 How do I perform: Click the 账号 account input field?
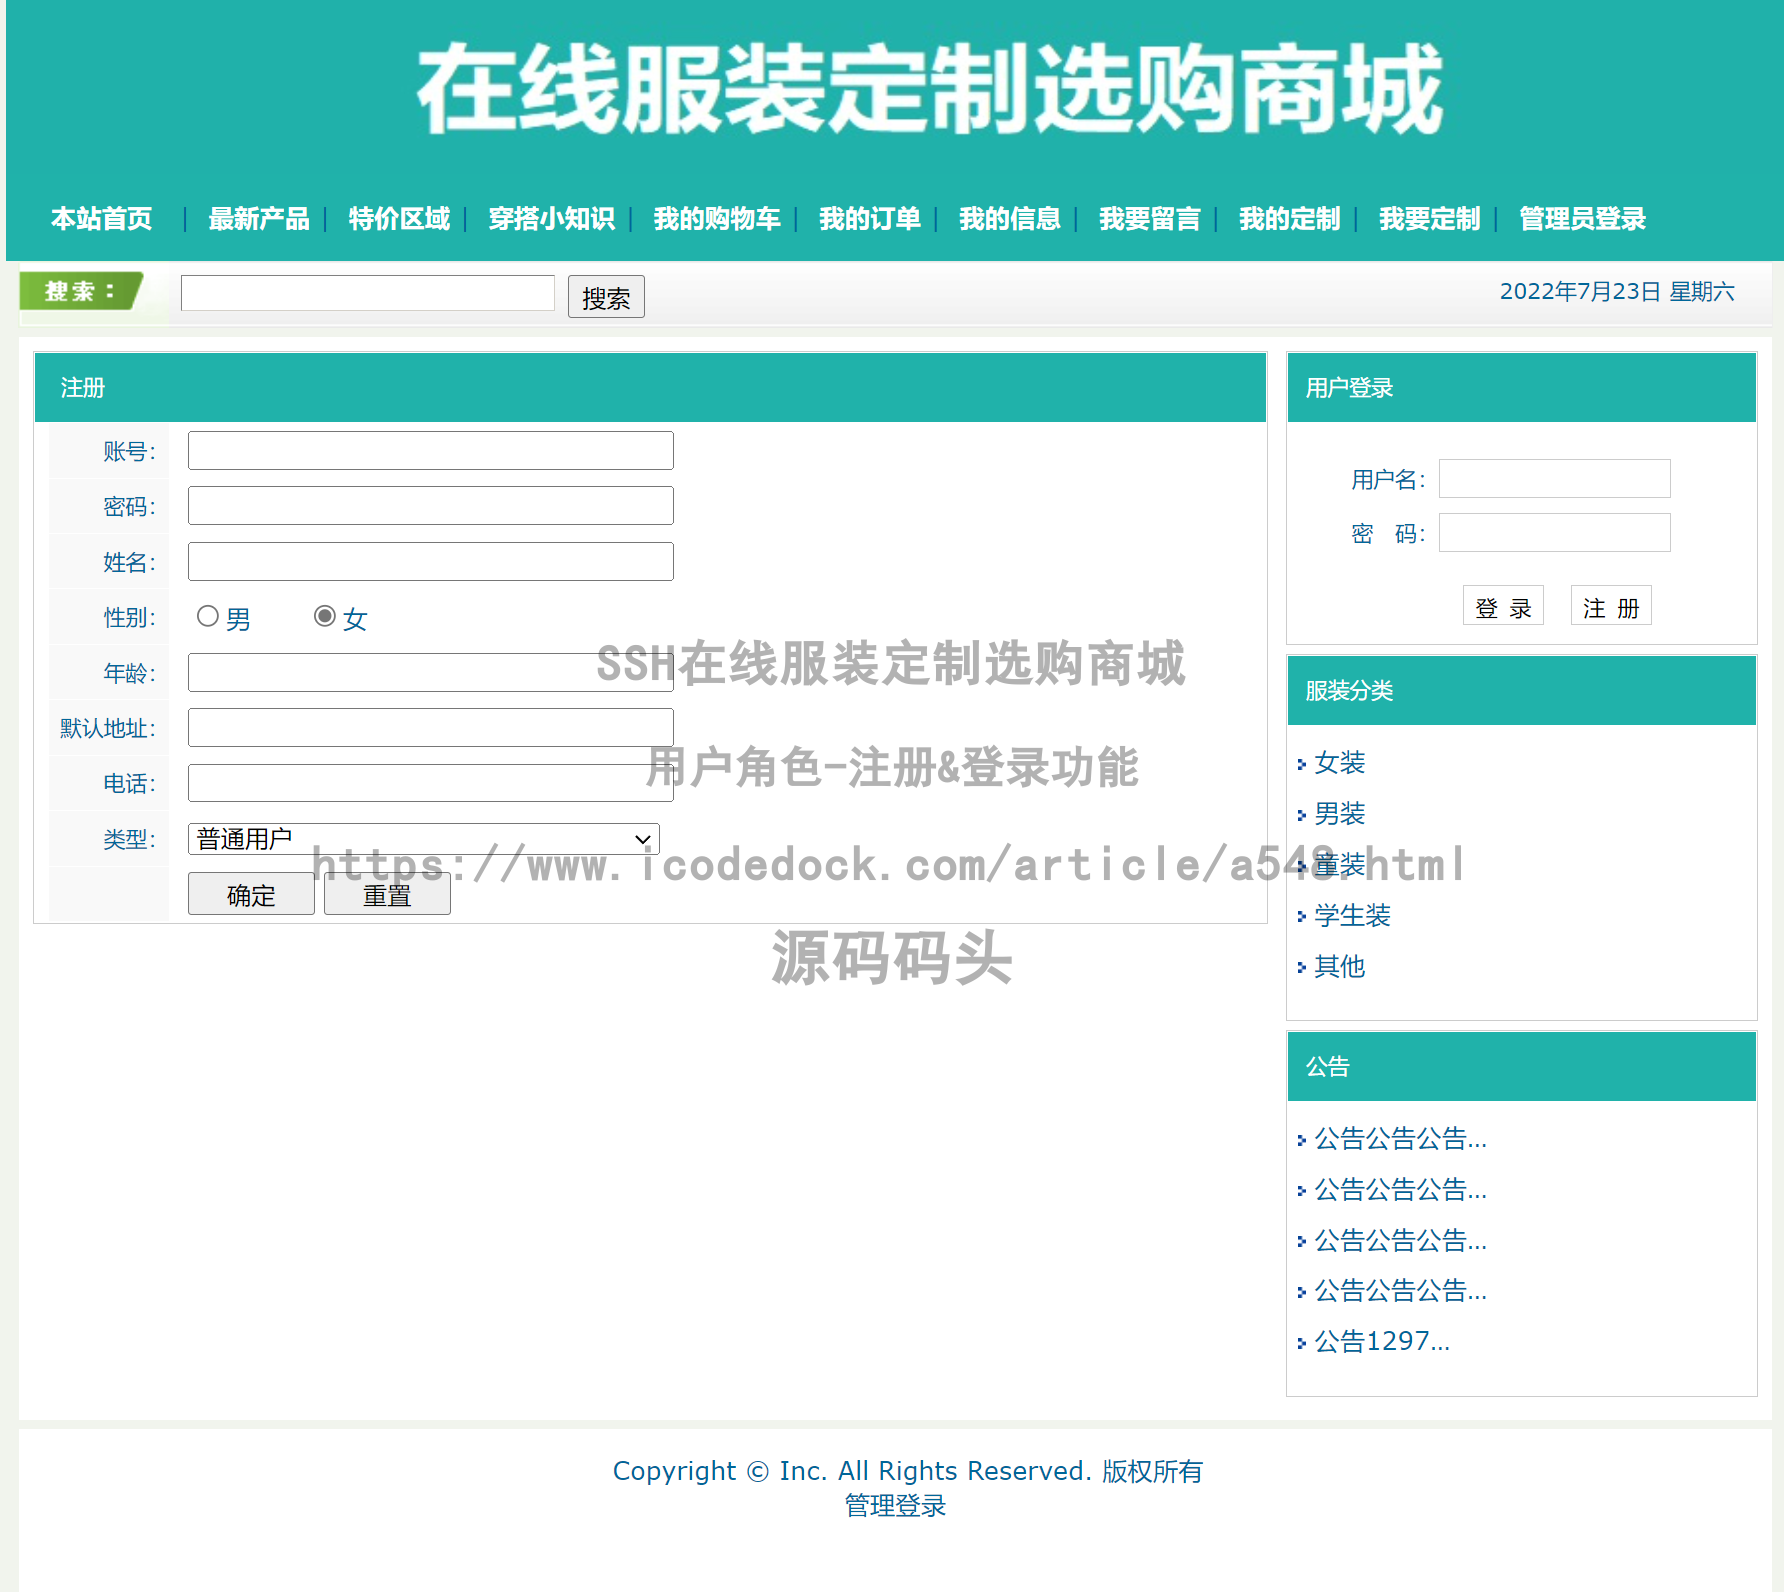[x=430, y=450]
